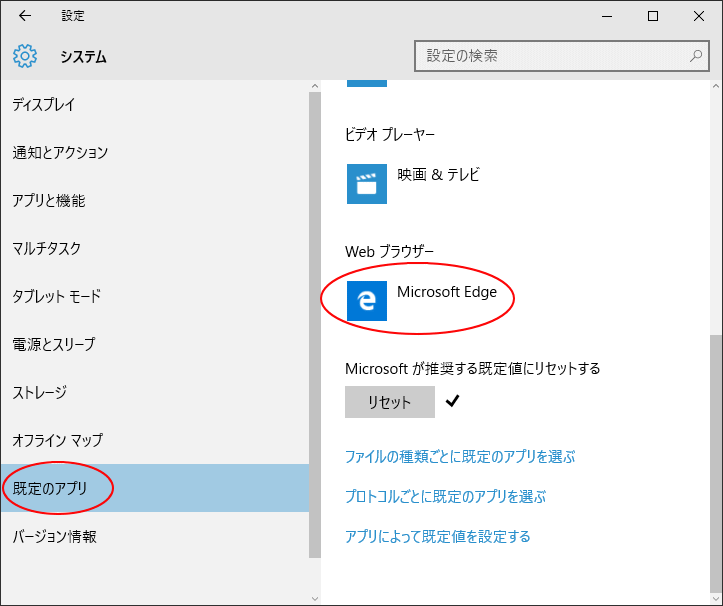This screenshot has height=606, width=723.
Task: Click the partially visible app icon above ビデオ プレーヤー
Action: click(367, 83)
